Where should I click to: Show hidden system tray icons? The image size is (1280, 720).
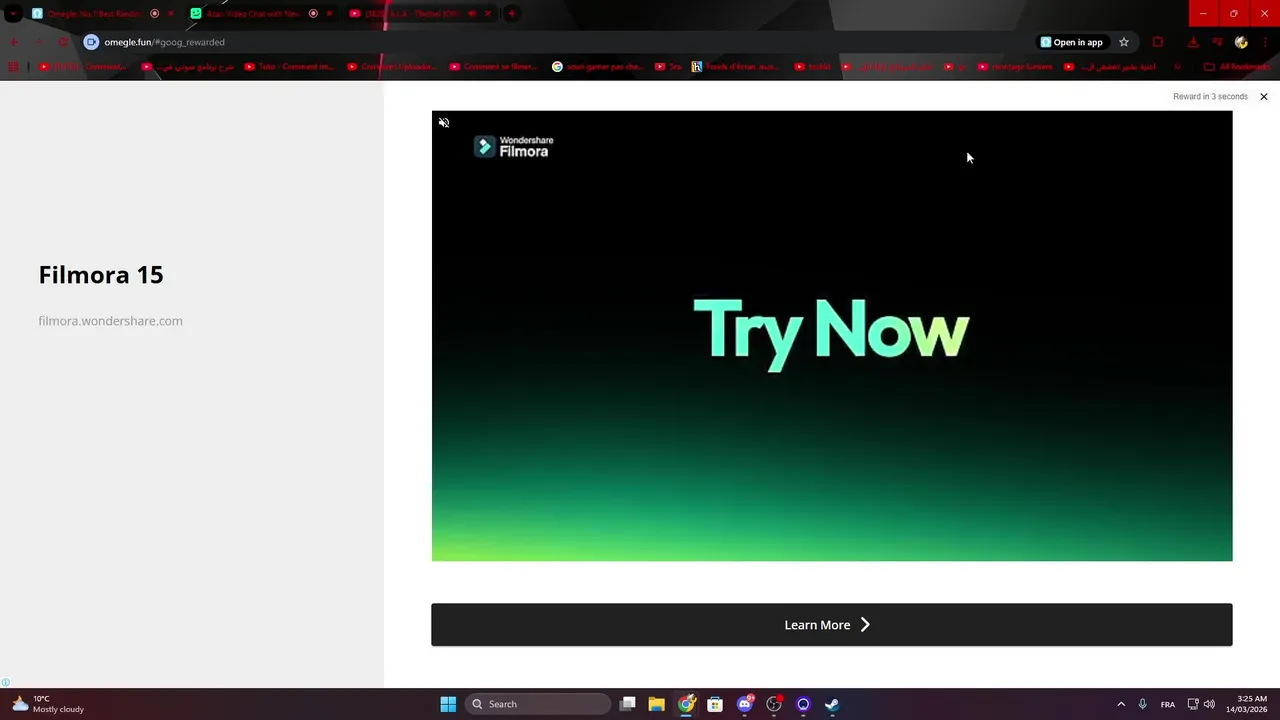coord(1121,704)
